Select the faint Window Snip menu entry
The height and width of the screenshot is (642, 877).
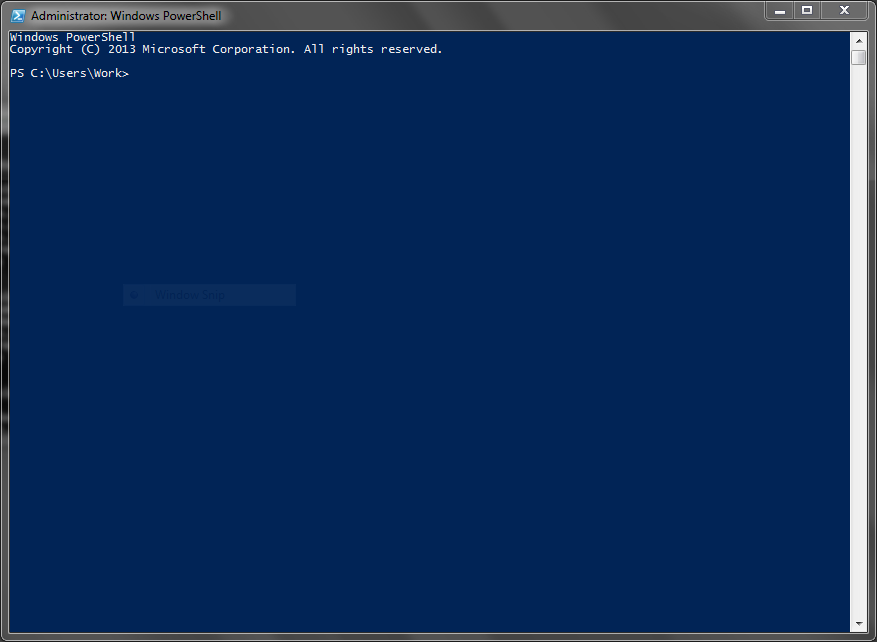click(210, 295)
